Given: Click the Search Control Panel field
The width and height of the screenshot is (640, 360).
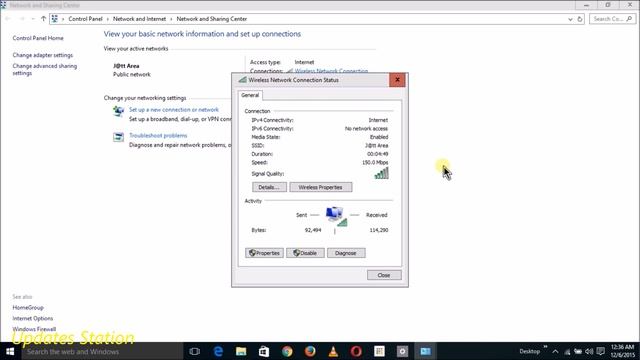Looking at the screenshot, I should click(613, 19).
